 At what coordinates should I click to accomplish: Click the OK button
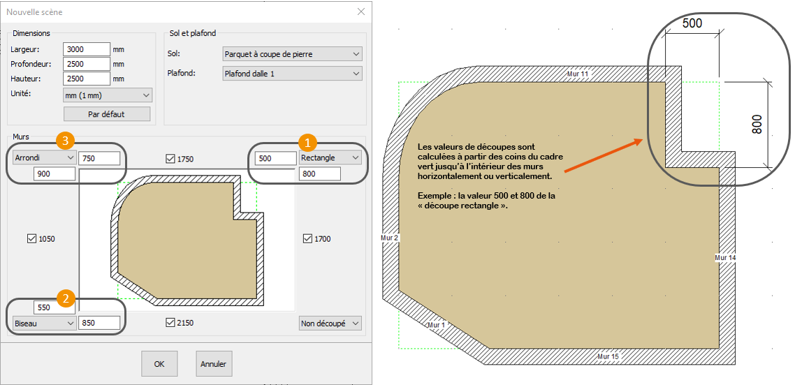(x=160, y=364)
